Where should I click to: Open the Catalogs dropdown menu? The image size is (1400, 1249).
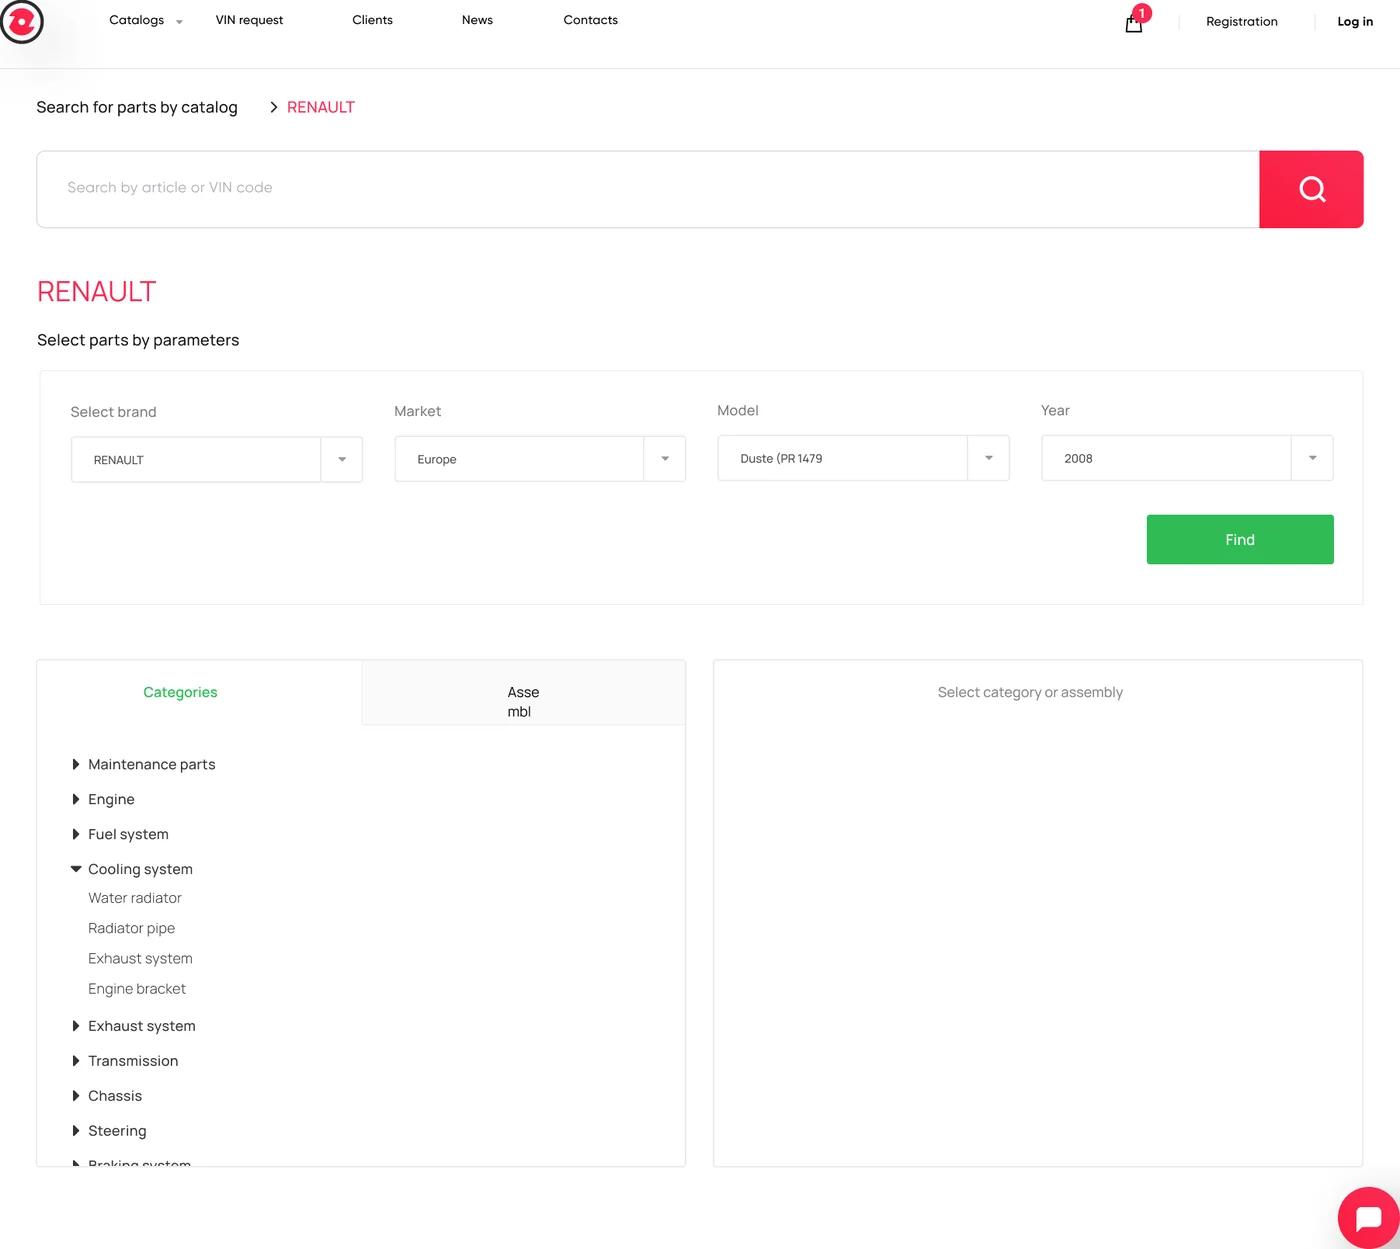point(146,20)
